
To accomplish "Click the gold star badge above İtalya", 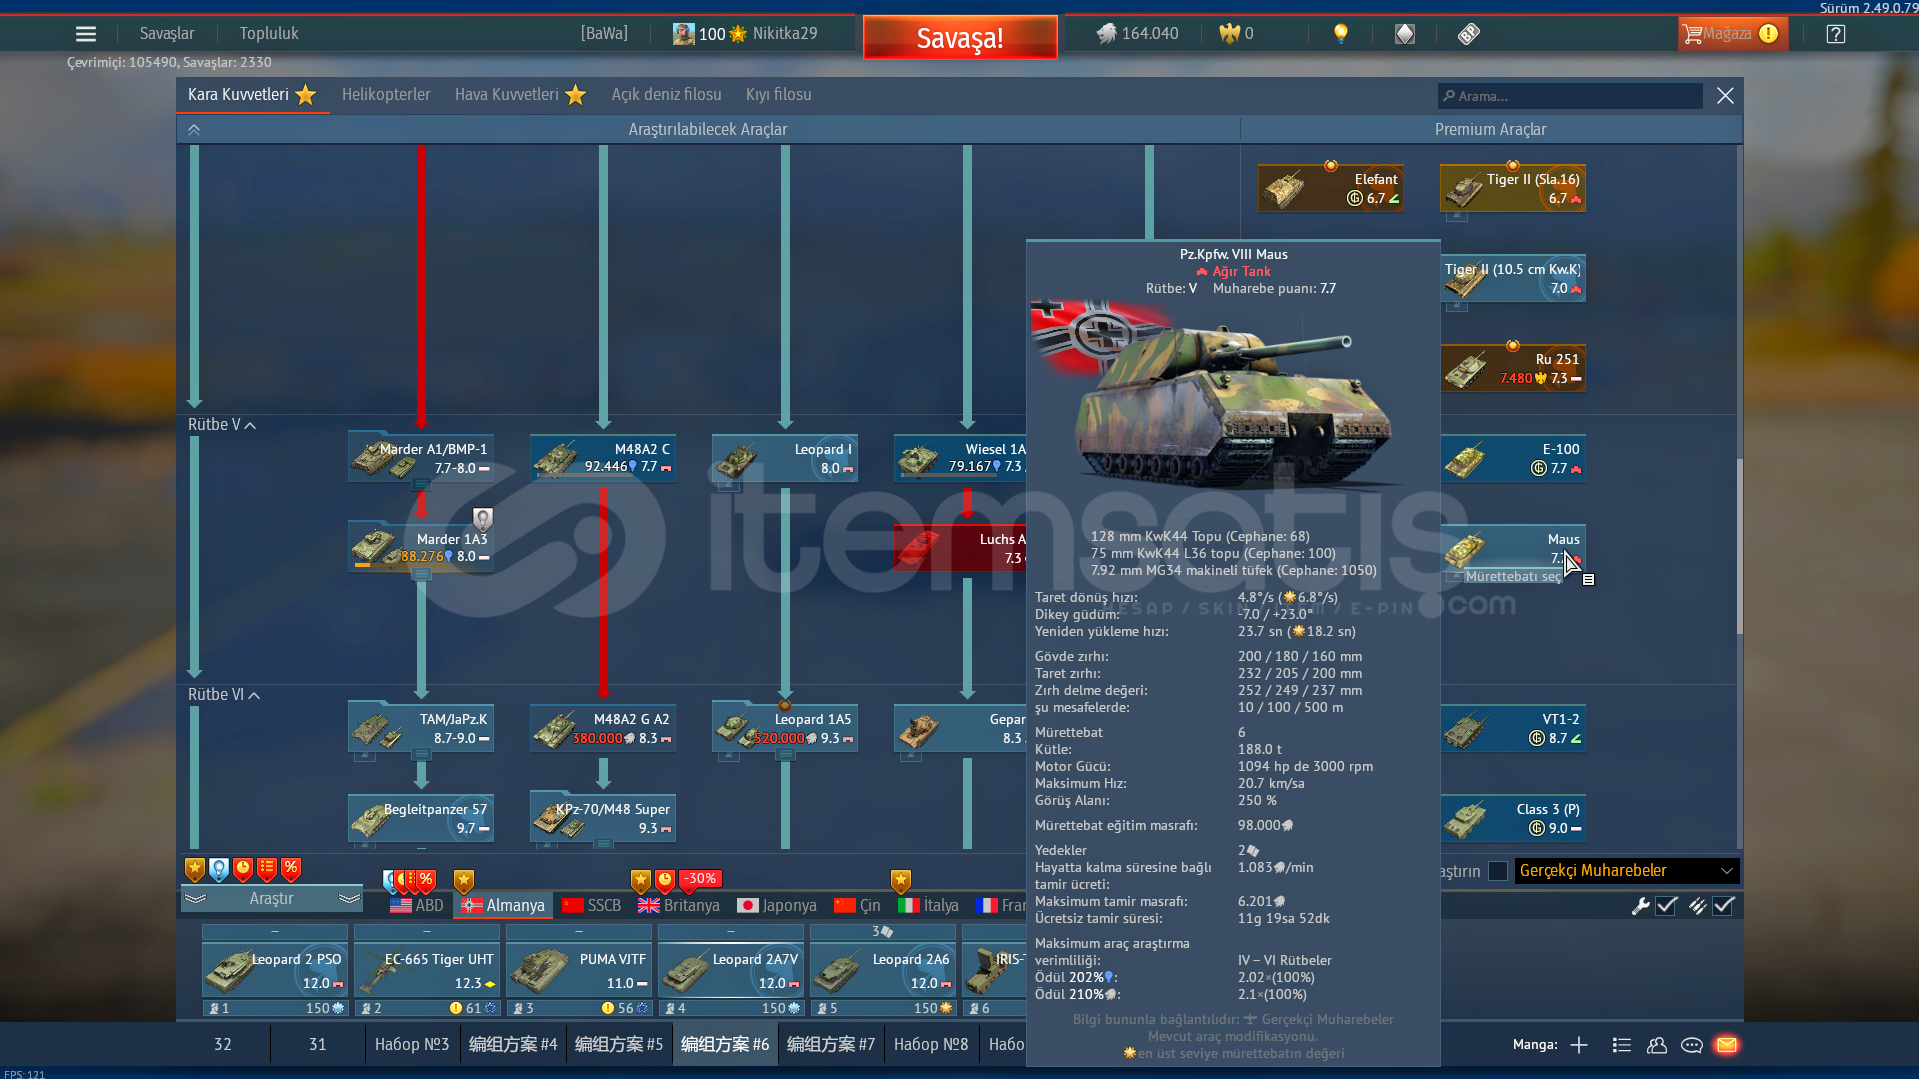I will click(x=901, y=881).
